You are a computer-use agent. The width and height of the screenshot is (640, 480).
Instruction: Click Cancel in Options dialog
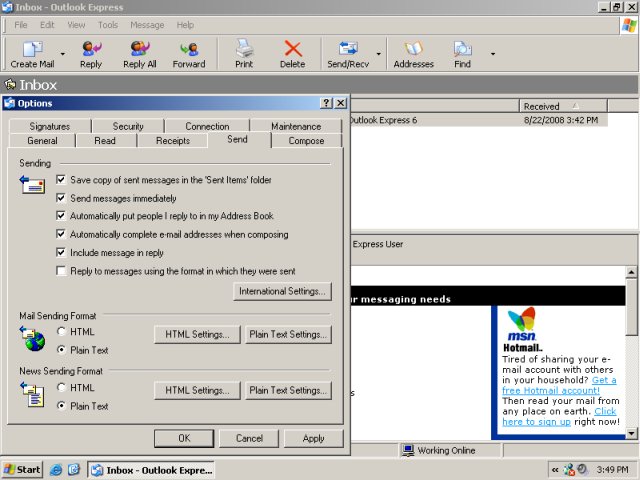click(x=249, y=438)
